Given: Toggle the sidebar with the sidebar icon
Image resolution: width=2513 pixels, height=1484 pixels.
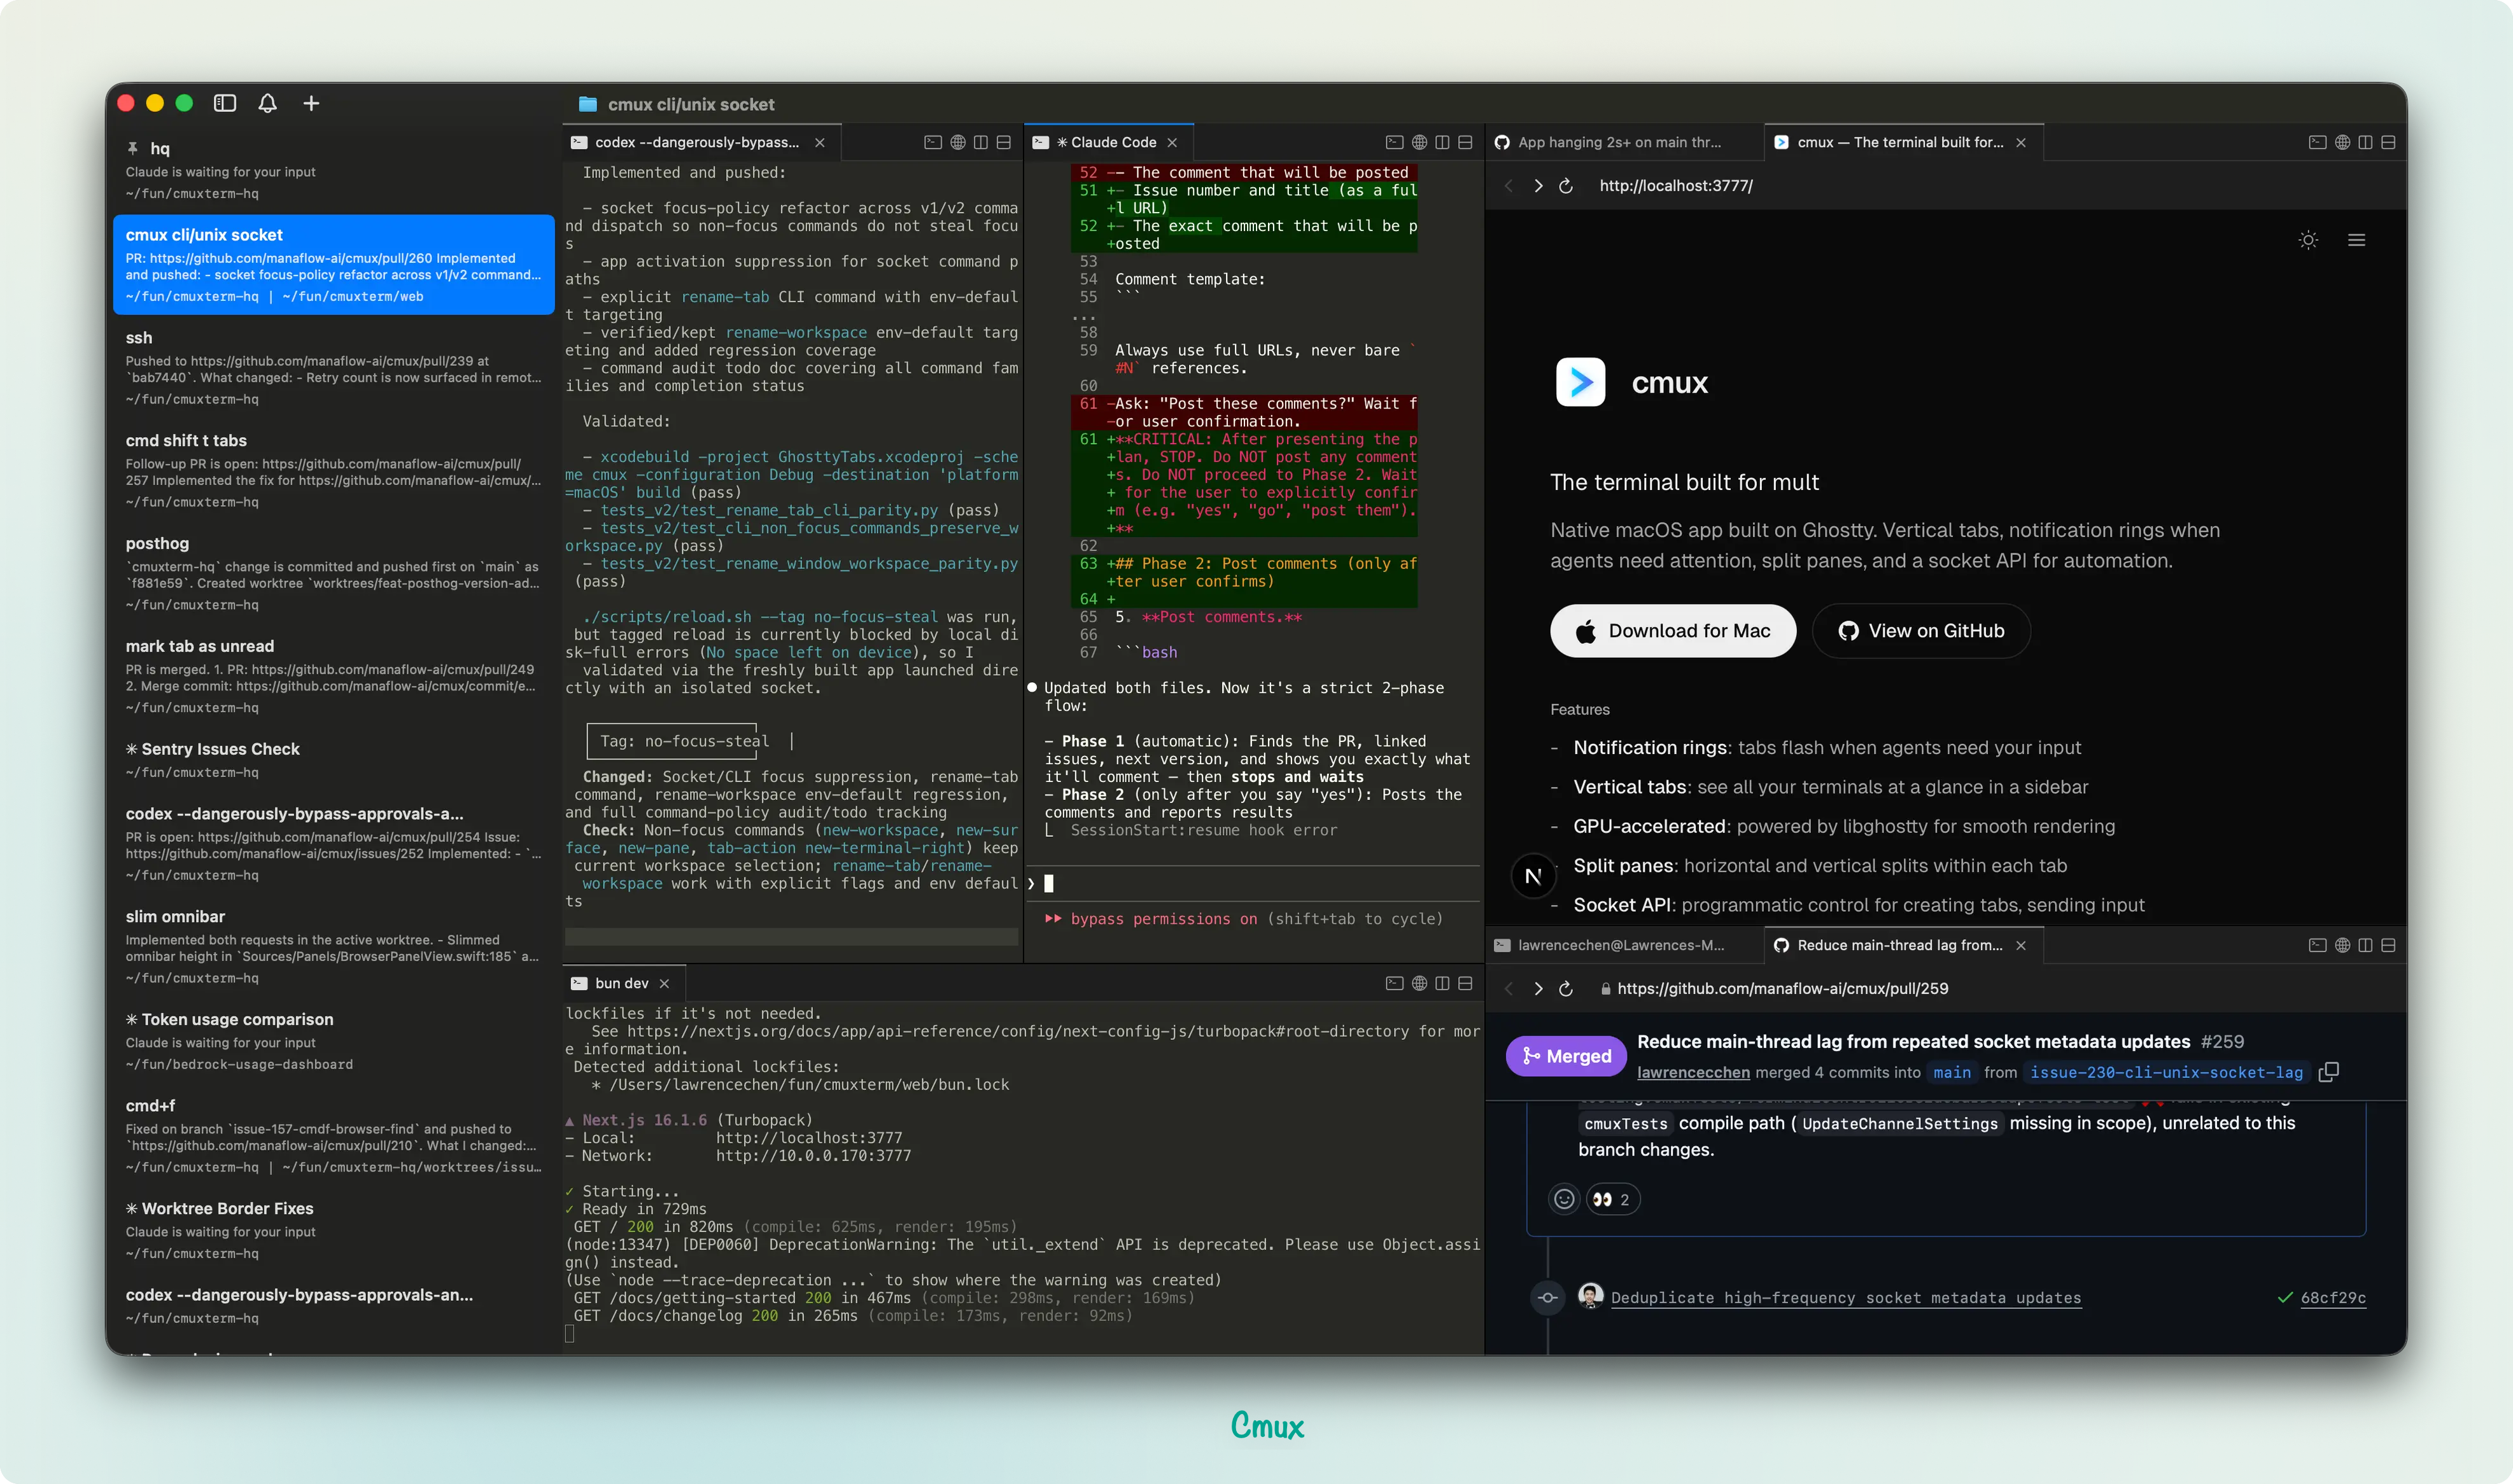Looking at the screenshot, I should (x=226, y=103).
